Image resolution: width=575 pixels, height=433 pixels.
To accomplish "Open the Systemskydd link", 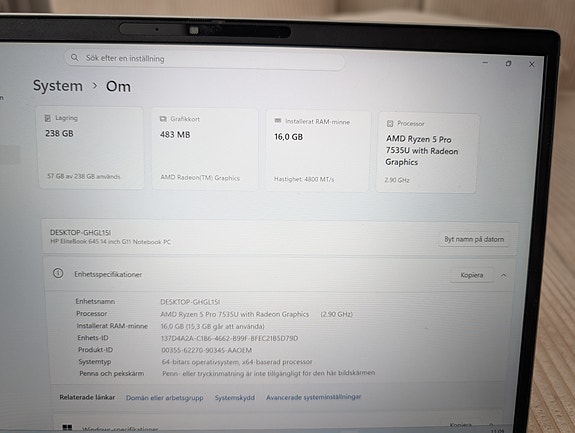I will click(235, 398).
